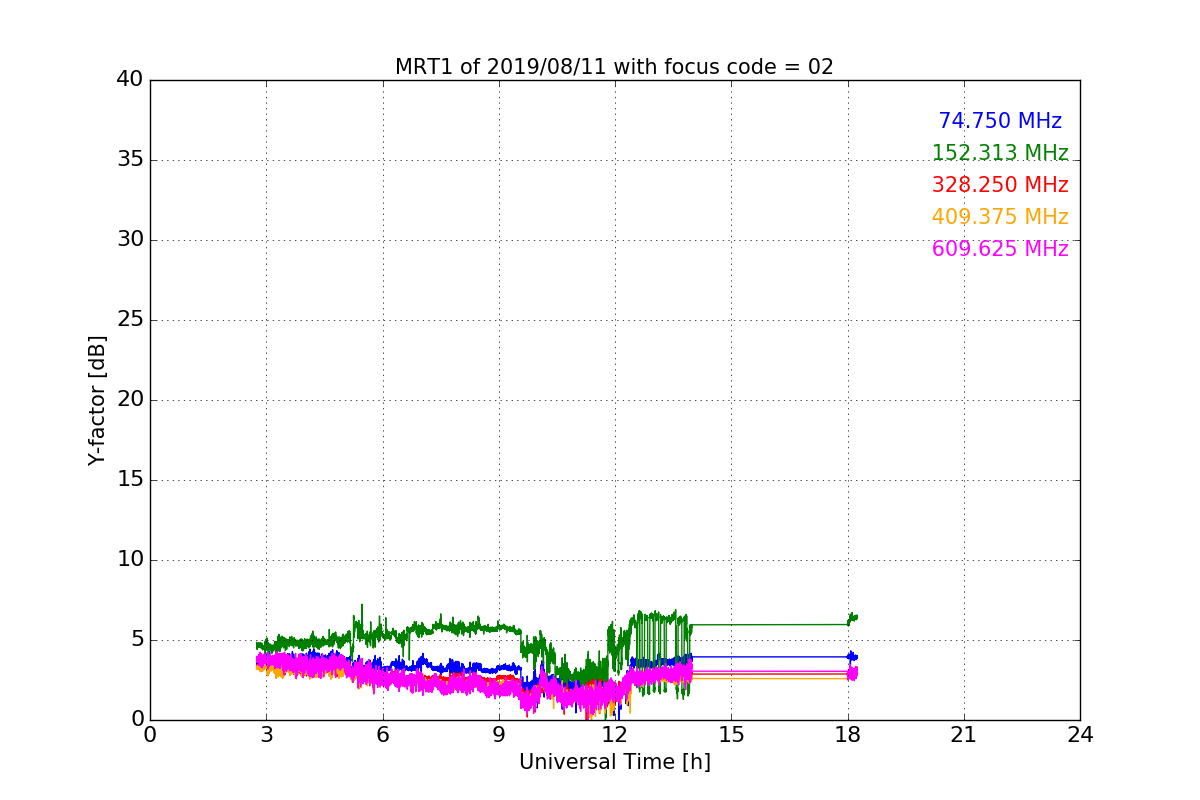Click the x-axis tick label 6

coord(382,734)
